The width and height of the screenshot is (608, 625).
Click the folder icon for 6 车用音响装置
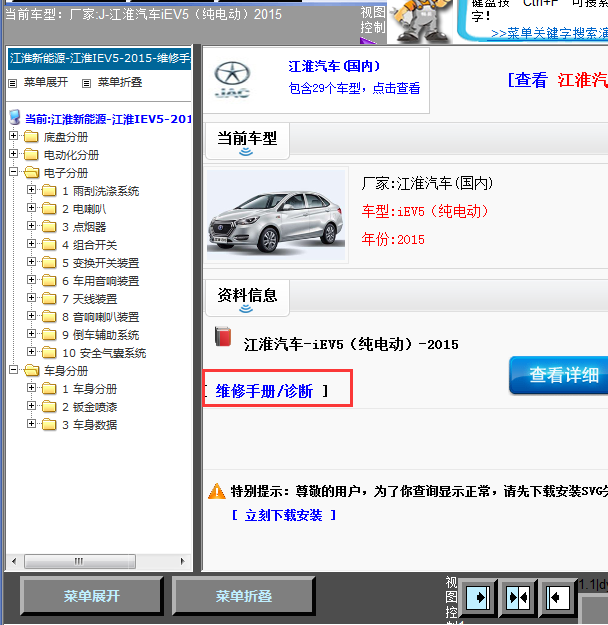click(49, 281)
